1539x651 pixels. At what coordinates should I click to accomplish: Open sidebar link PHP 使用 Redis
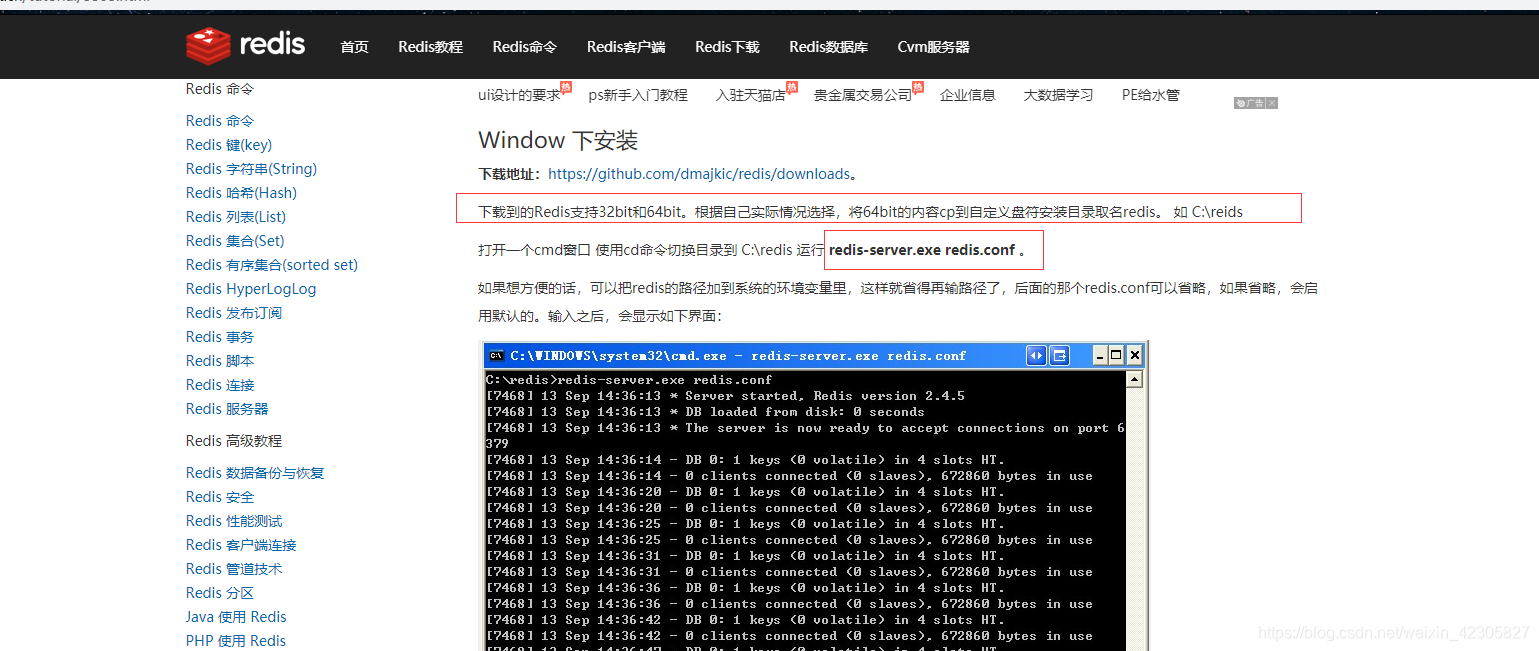(236, 641)
